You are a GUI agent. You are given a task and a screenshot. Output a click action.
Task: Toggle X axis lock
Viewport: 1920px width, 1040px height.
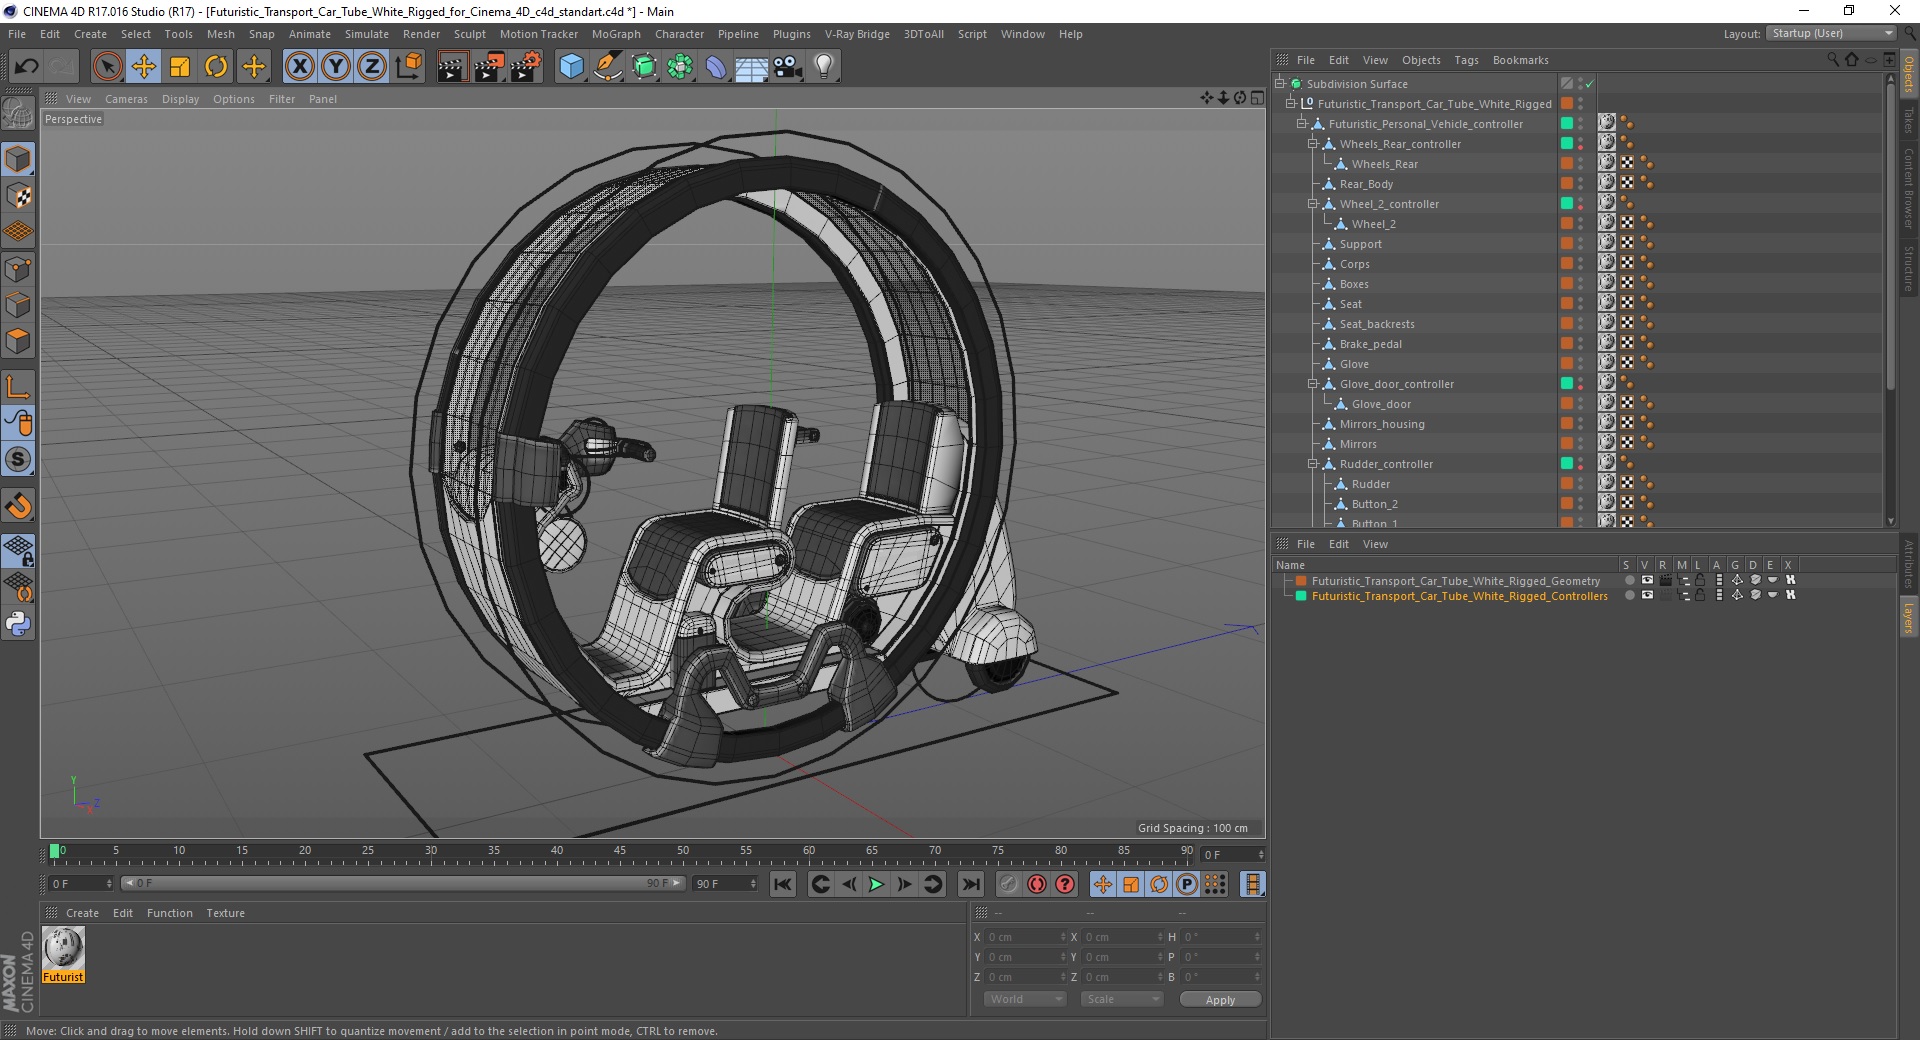[299, 67]
